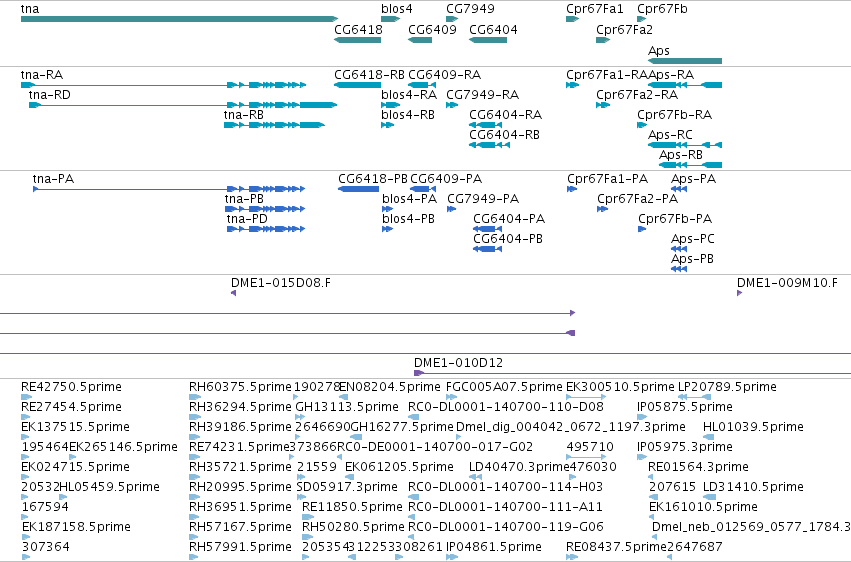Click the CG6404 gene arrow glyph
Screen dimensions: 851x562
[488, 40]
